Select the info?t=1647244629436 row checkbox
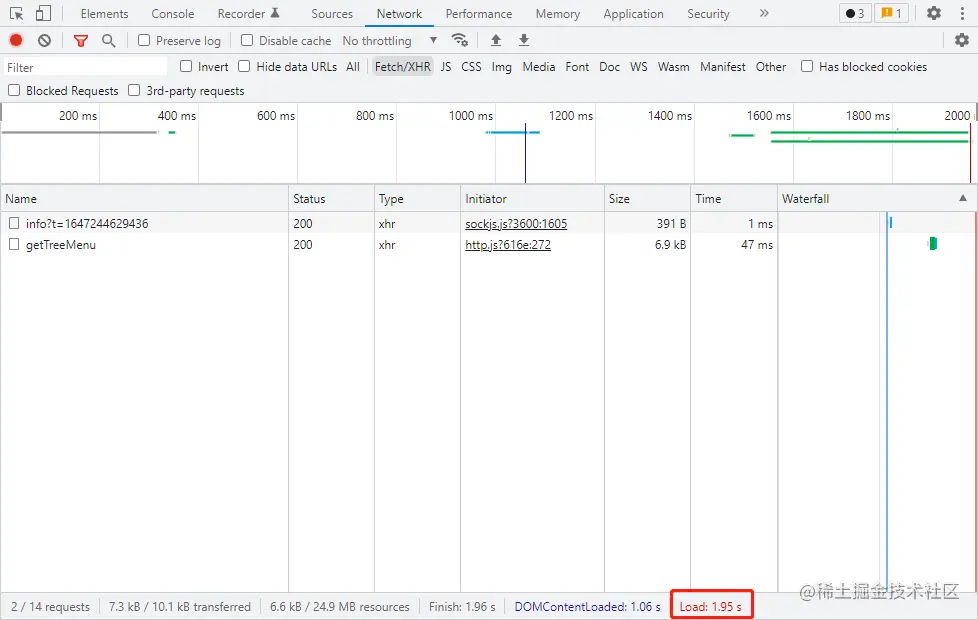The height and width of the screenshot is (620, 978). [x=14, y=223]
